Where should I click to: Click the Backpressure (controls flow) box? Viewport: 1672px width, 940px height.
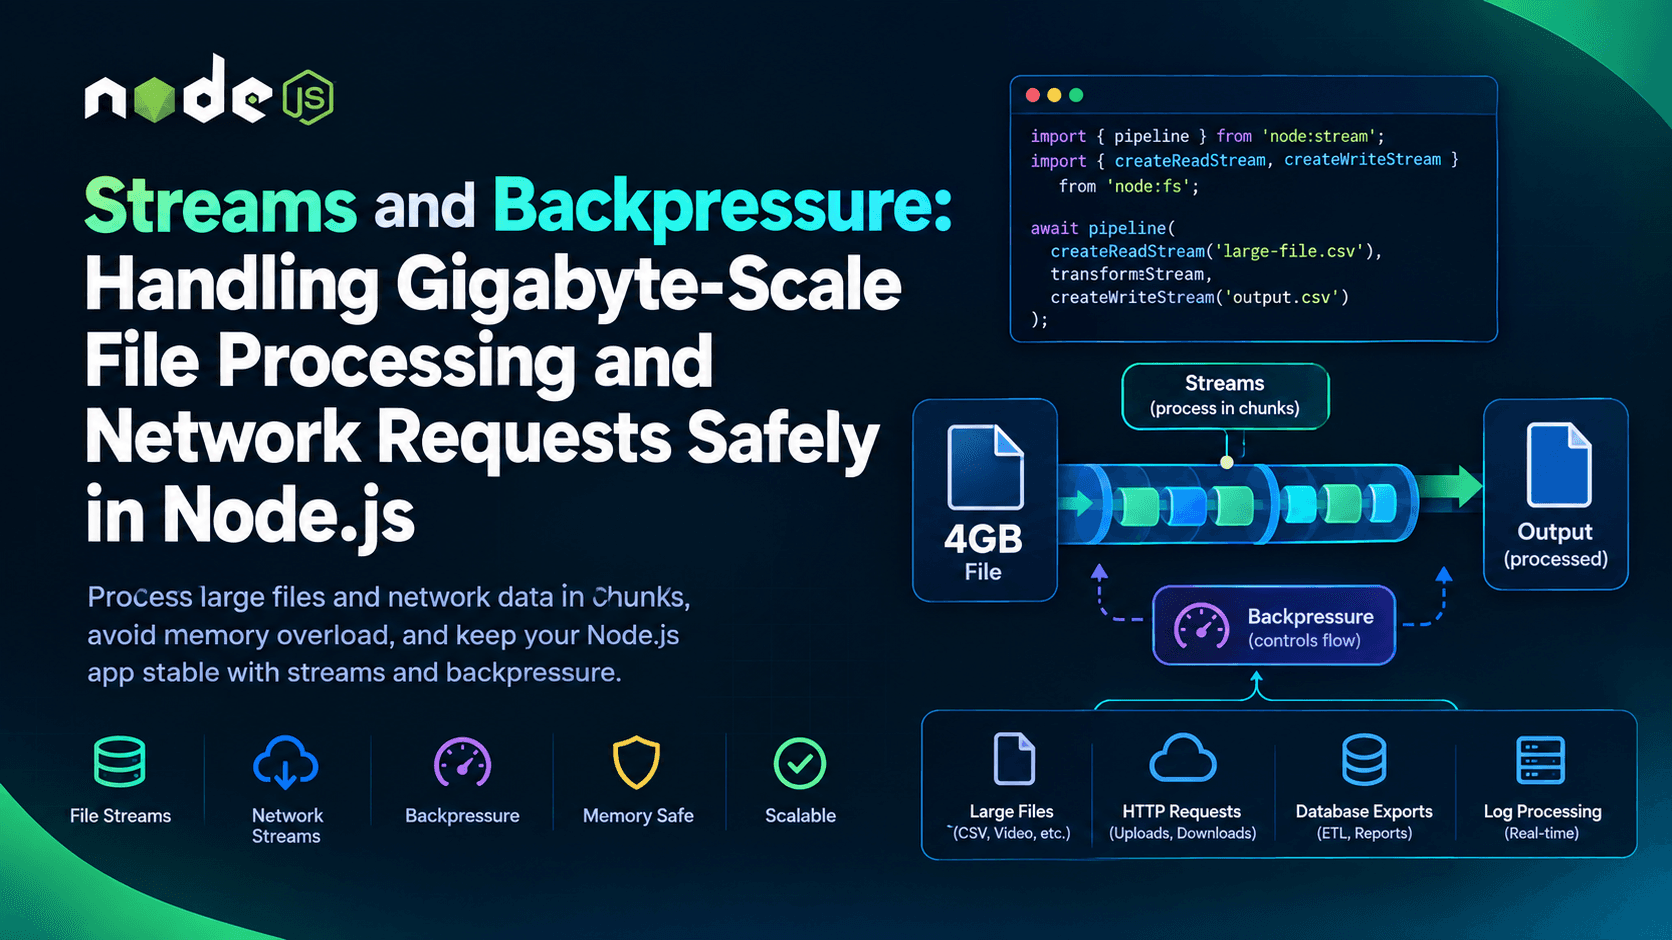point(1274,626)
